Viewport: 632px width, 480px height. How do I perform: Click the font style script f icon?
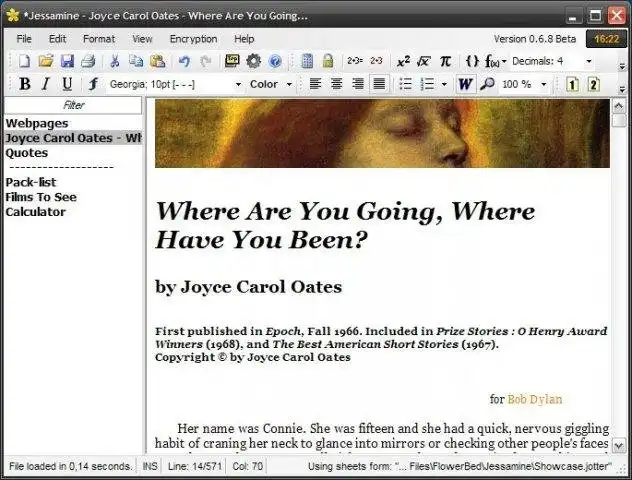coord(93,84)
